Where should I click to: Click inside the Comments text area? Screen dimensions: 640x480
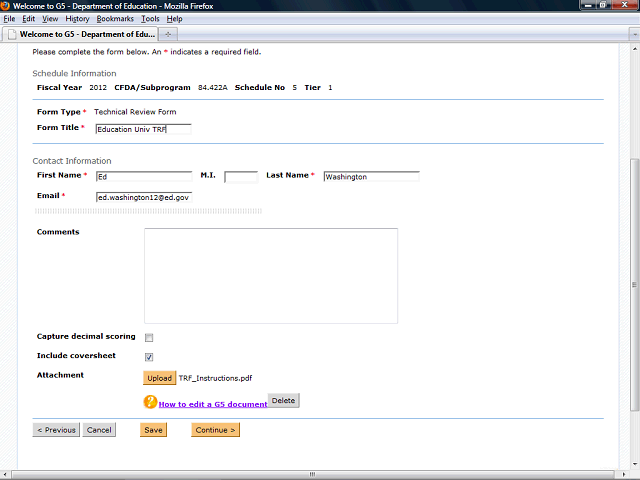coord(271,276)
